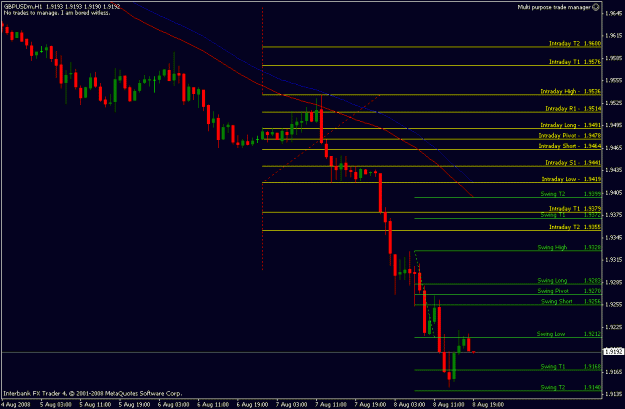Click the 'Swing Pivot 1.9270' label
Screen dimensions: 625x409
[569, 291]
